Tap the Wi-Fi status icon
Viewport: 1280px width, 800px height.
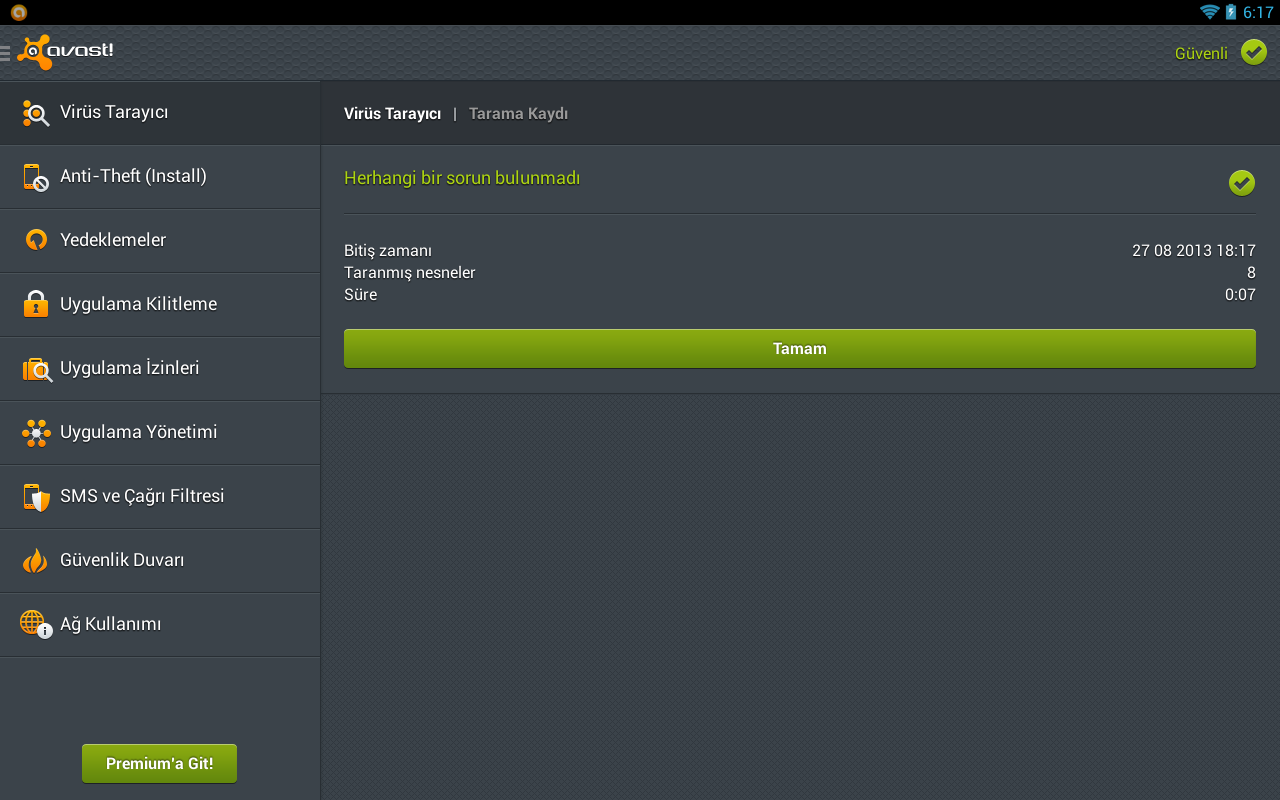pos(1210,12)
